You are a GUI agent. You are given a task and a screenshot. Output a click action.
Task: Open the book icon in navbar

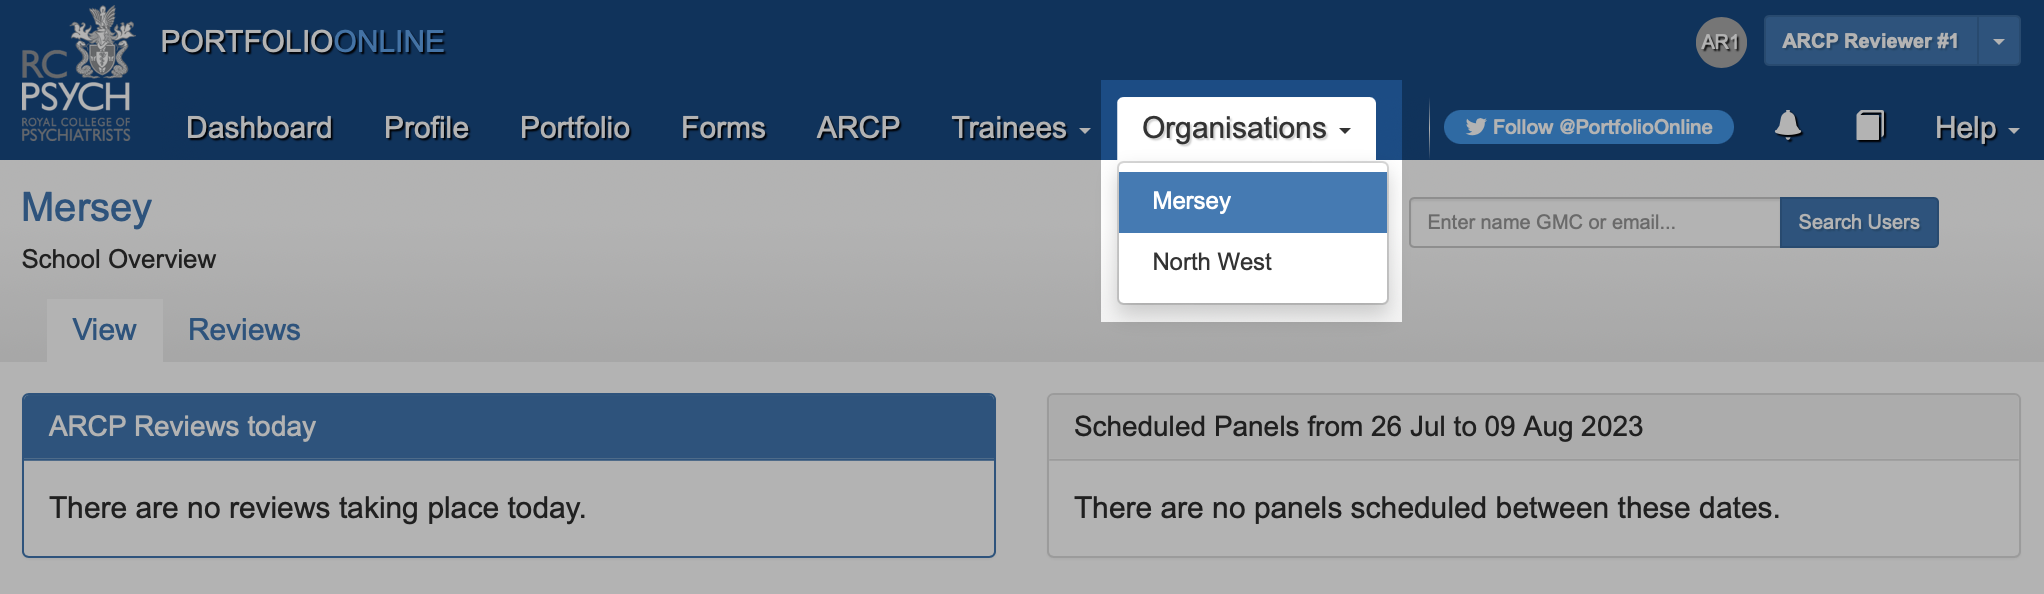[x=1870, y=126]
